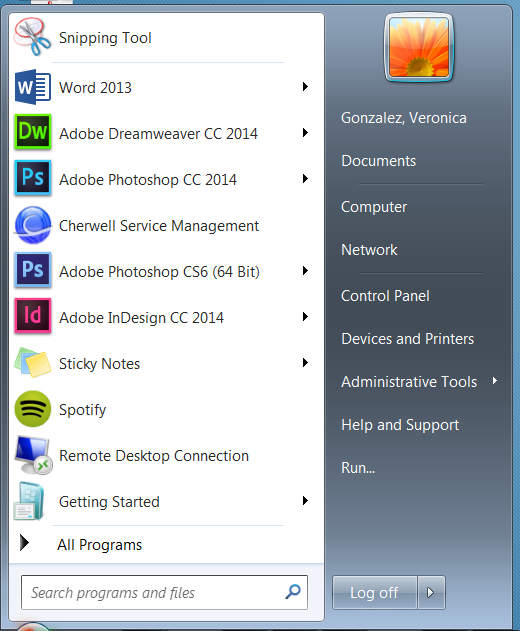520x631 pixels.
Task: Open Network from the Start menu
Action: pos(369,250)
